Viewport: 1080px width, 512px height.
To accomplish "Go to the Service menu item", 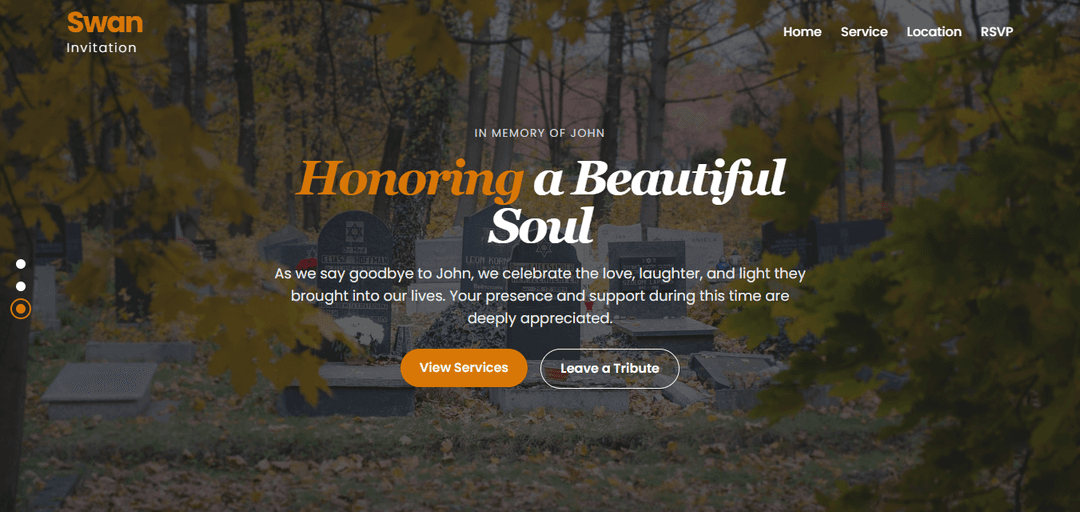I will pos(864,32).
